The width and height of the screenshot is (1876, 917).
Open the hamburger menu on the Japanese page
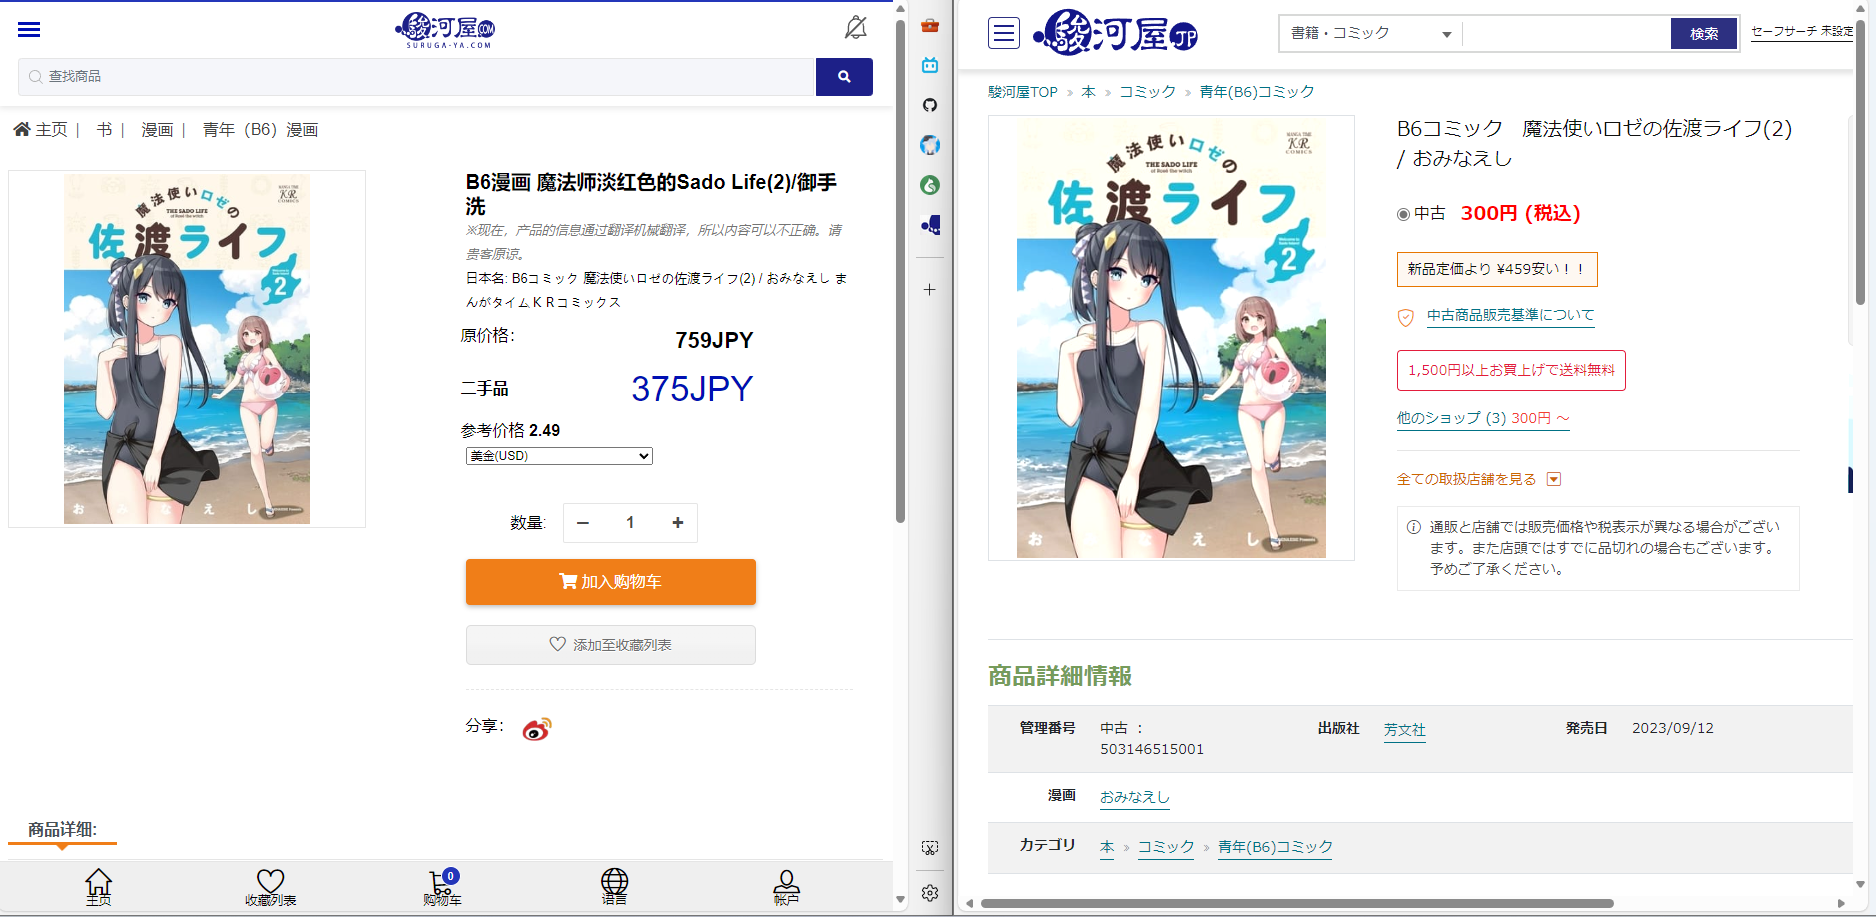tap(1003, 33)
